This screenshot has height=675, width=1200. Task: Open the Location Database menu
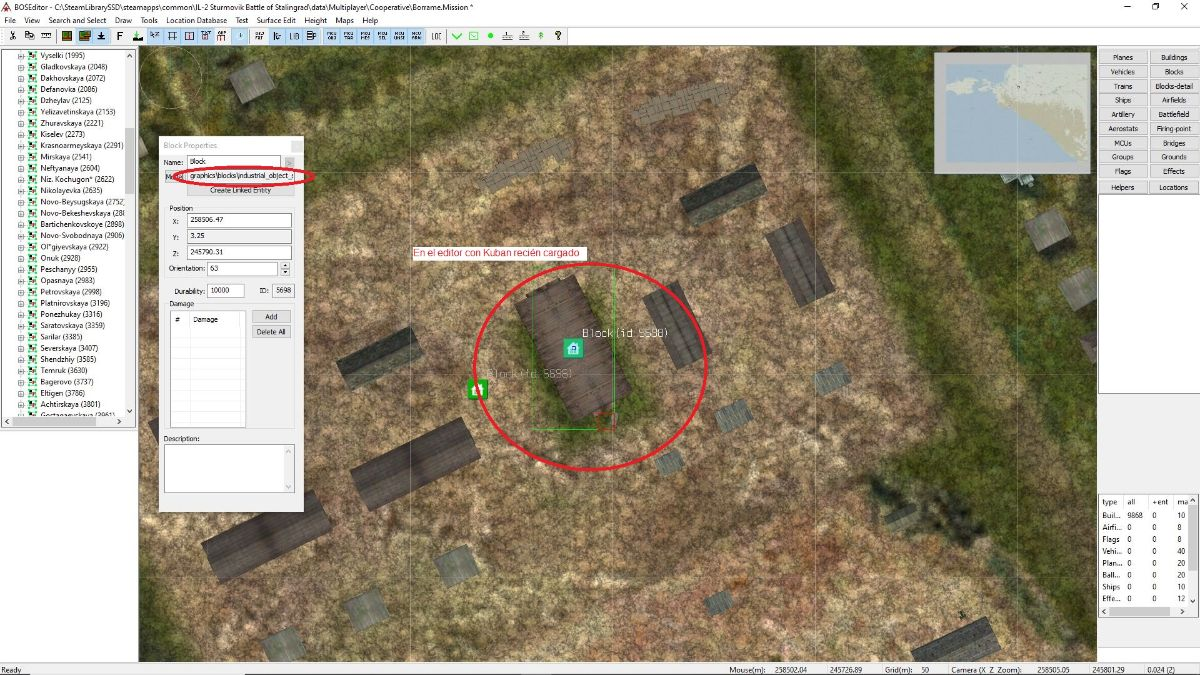click(197, 20)
